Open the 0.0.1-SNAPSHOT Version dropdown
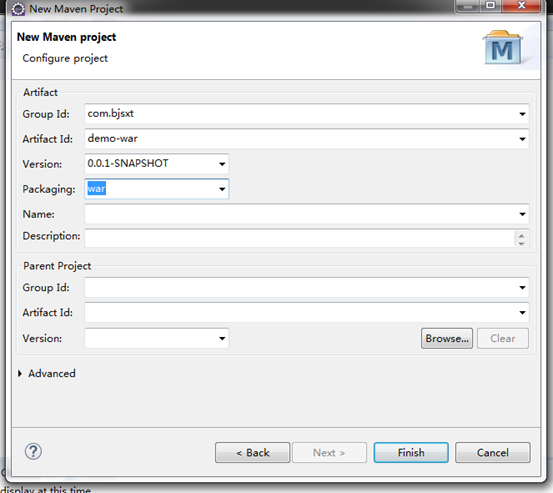553x493 pixels. pos(222,164)
